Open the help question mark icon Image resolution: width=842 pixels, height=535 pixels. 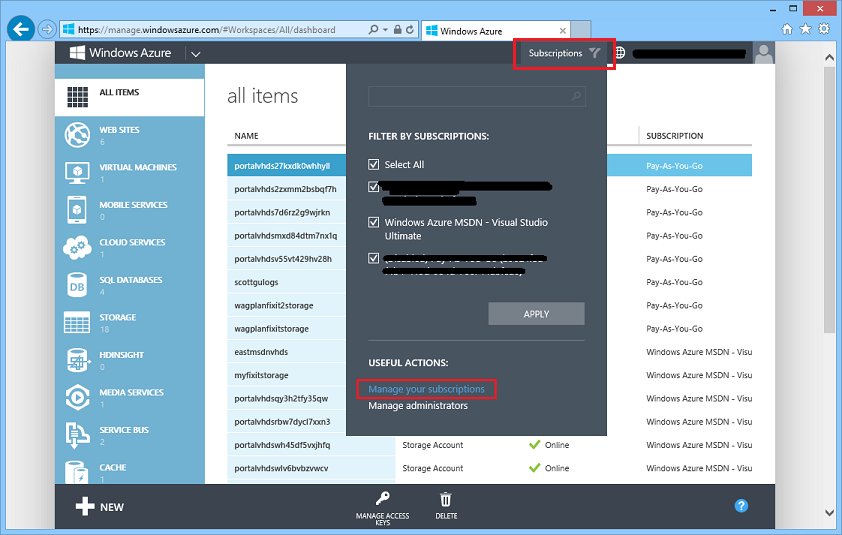[x=741, y=505]
